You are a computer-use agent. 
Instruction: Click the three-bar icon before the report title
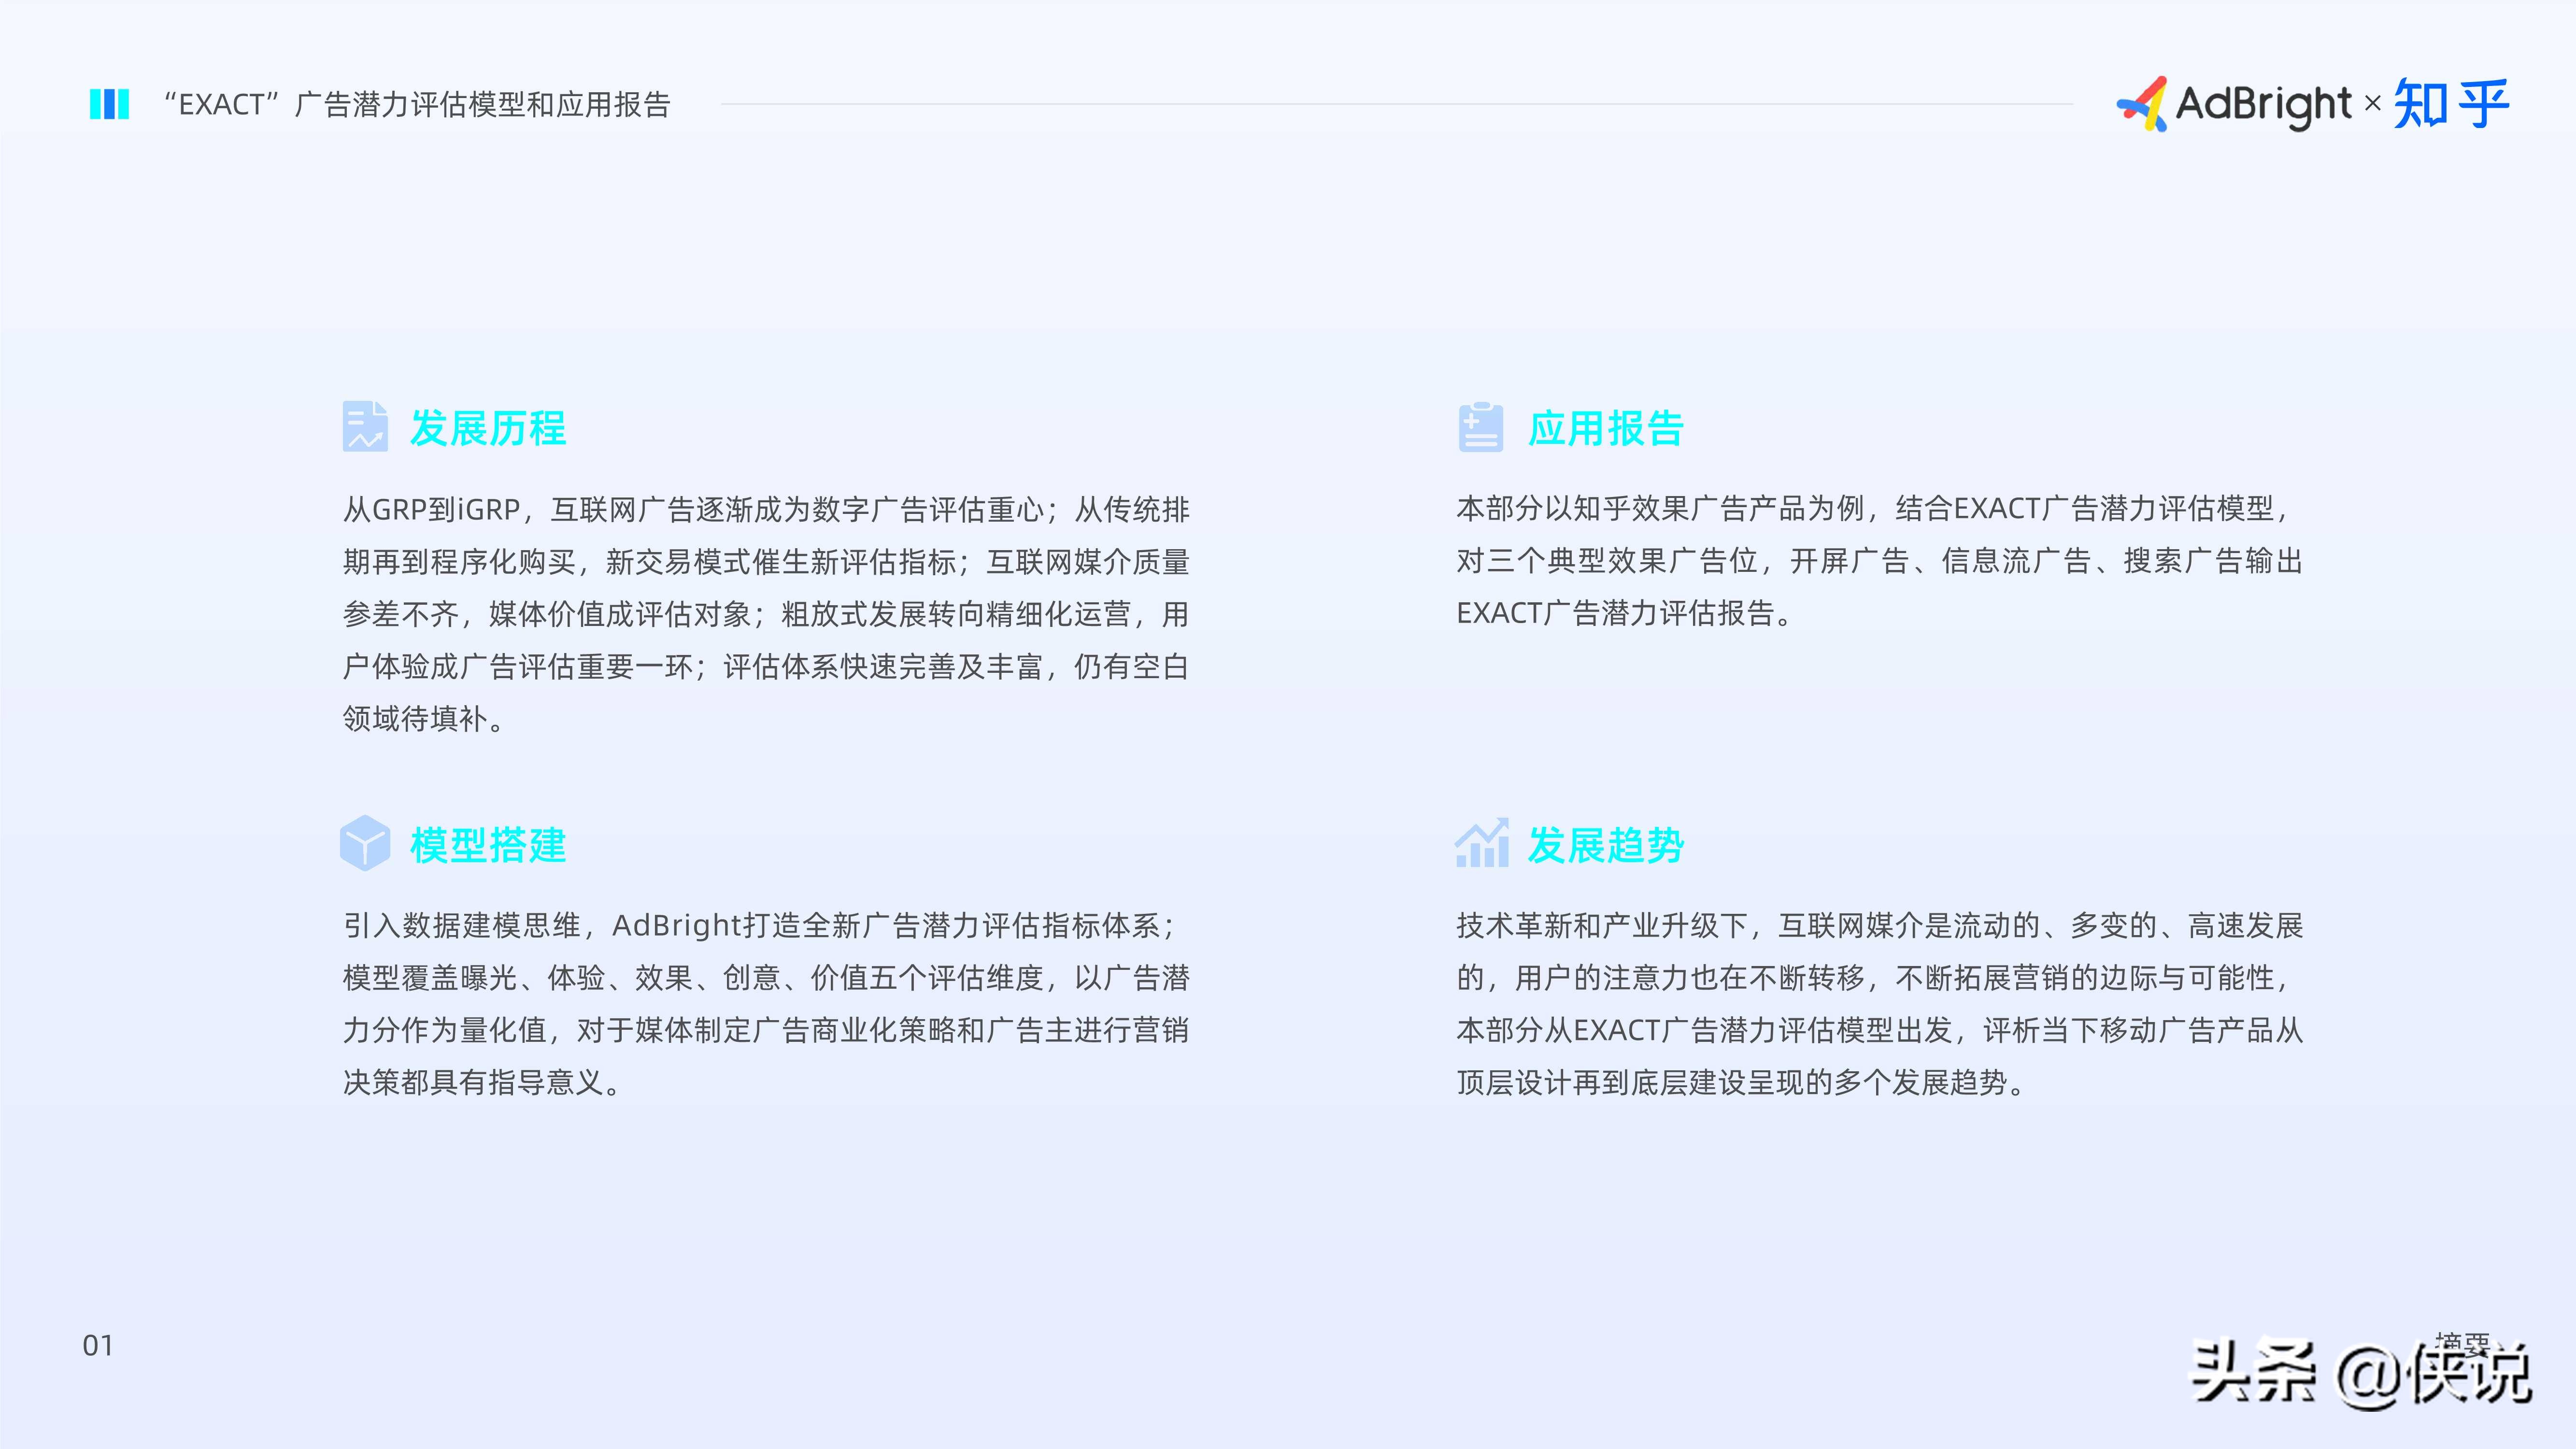coord(109,104)
